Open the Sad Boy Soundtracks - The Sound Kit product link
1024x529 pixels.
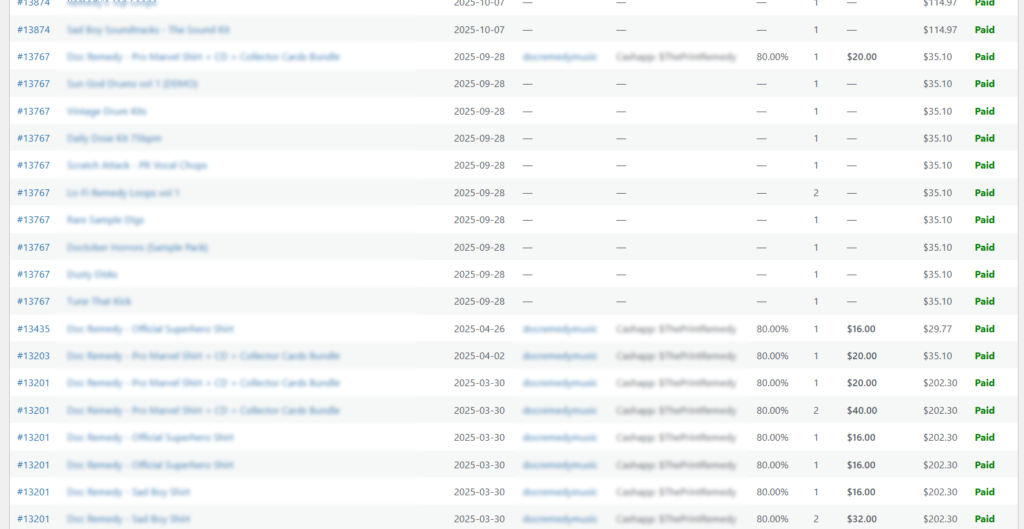coord(148,30)
